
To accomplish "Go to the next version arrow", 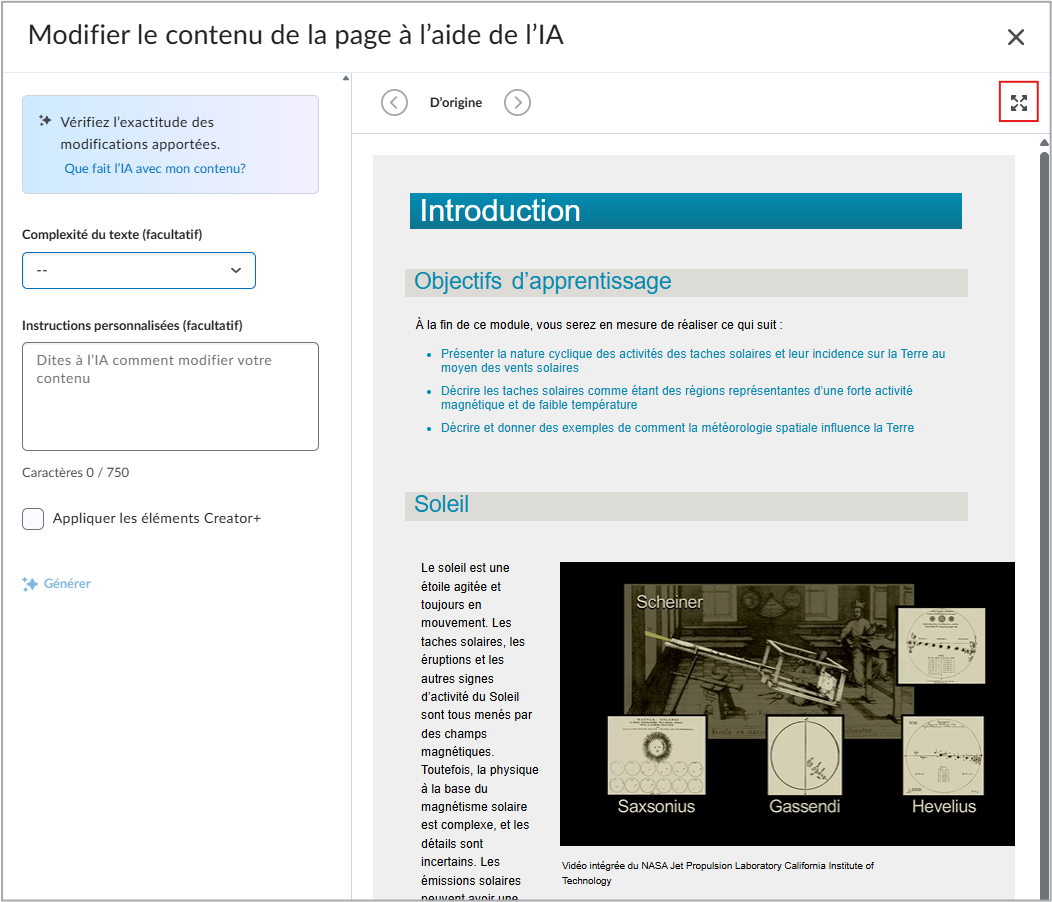I will click(x=517, y=103).
